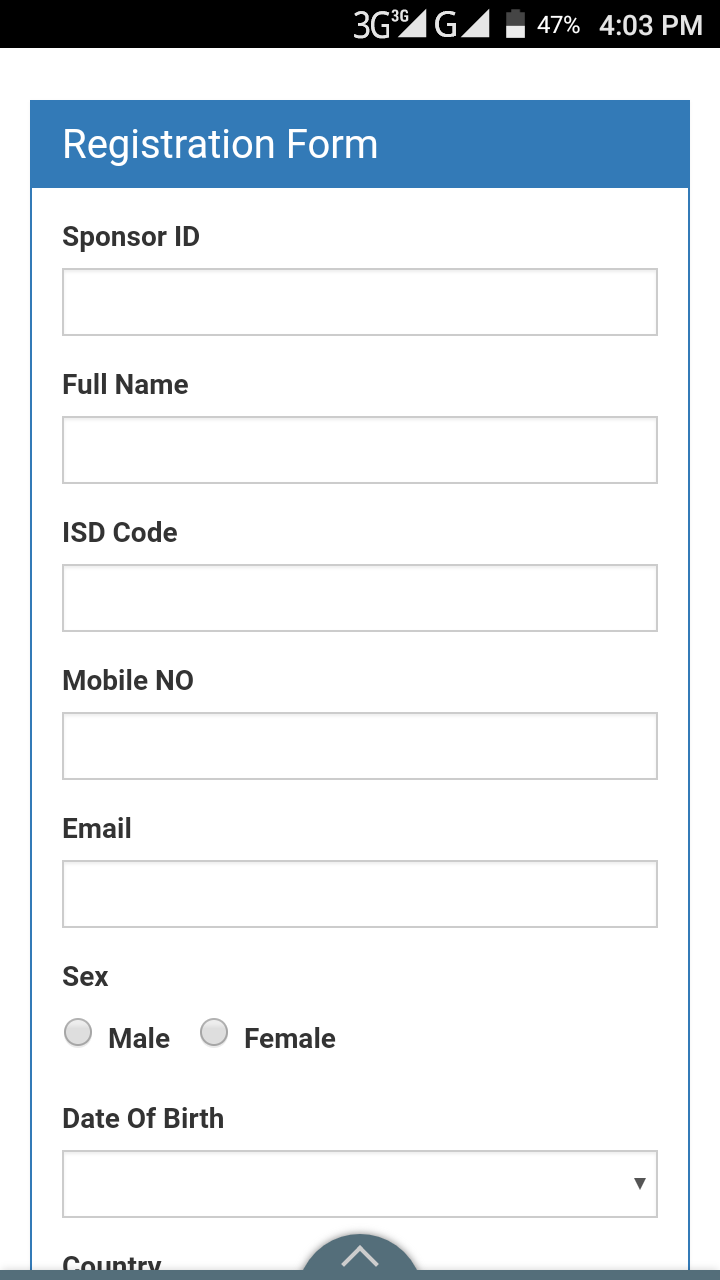
Task: Tap the upward chevron at screen bottom
Action: coord(360,1257)
